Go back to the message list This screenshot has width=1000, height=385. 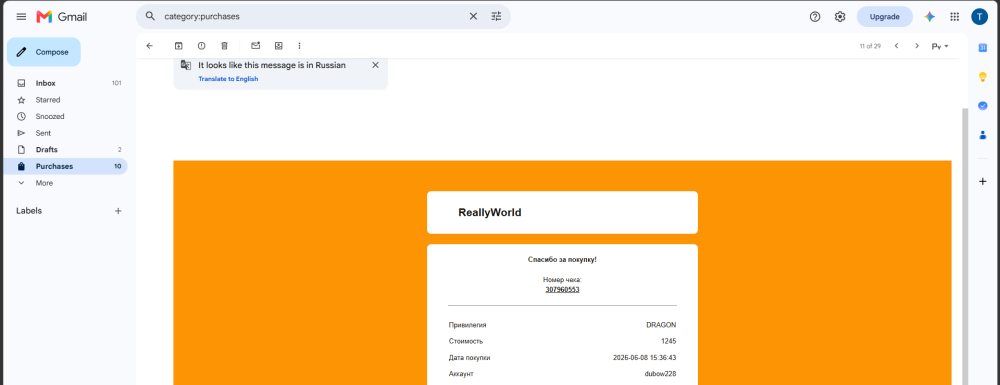click(150, 46)
